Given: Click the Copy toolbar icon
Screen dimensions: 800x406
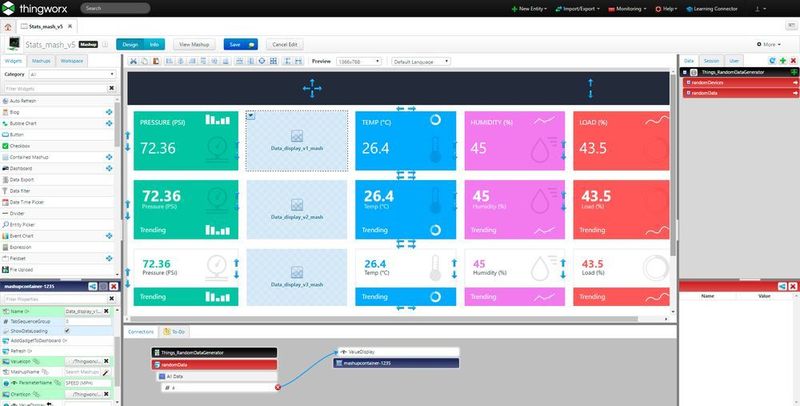Looking at the screenshot, I should tap(145, 61).
